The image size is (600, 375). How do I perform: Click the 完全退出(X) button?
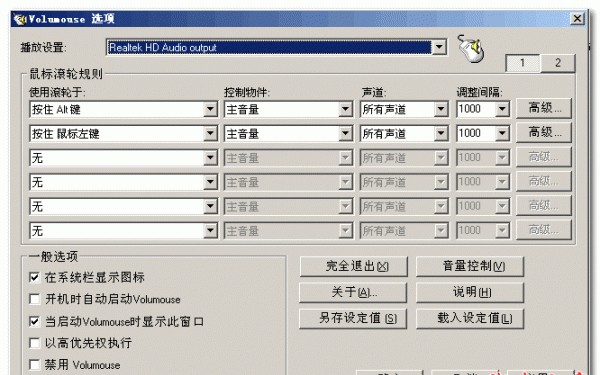pyautogui.click(x=354, y=266)
